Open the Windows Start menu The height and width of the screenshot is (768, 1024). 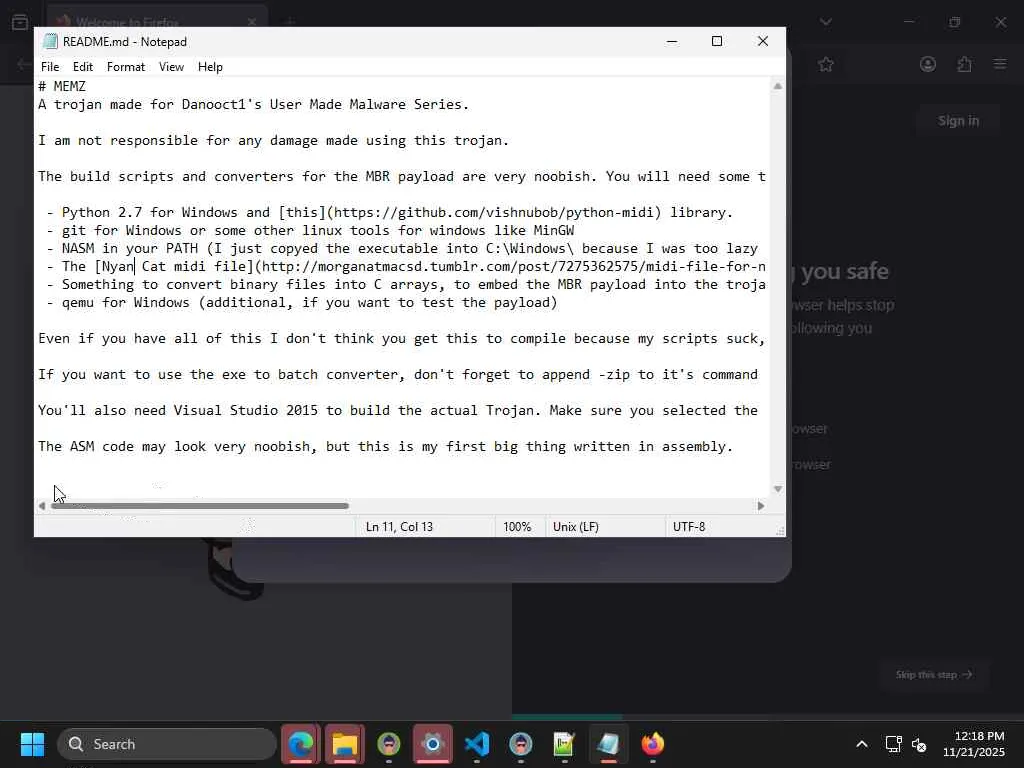(32, 744)
